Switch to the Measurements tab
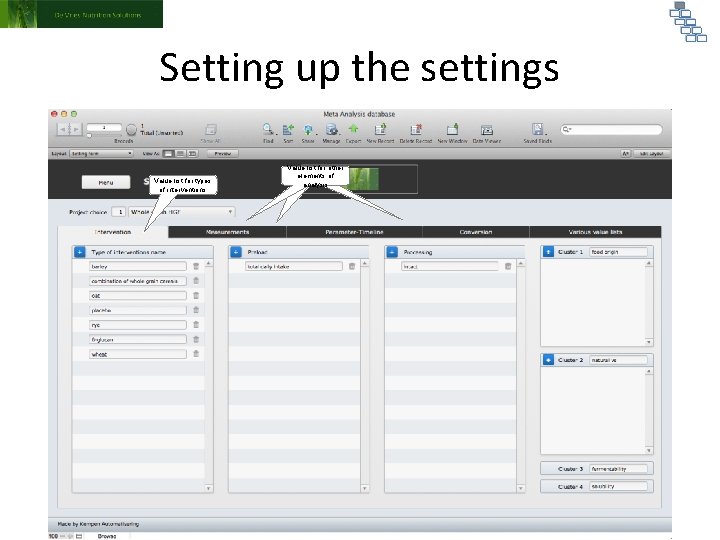The image size is (720, 540). (228, 232)
